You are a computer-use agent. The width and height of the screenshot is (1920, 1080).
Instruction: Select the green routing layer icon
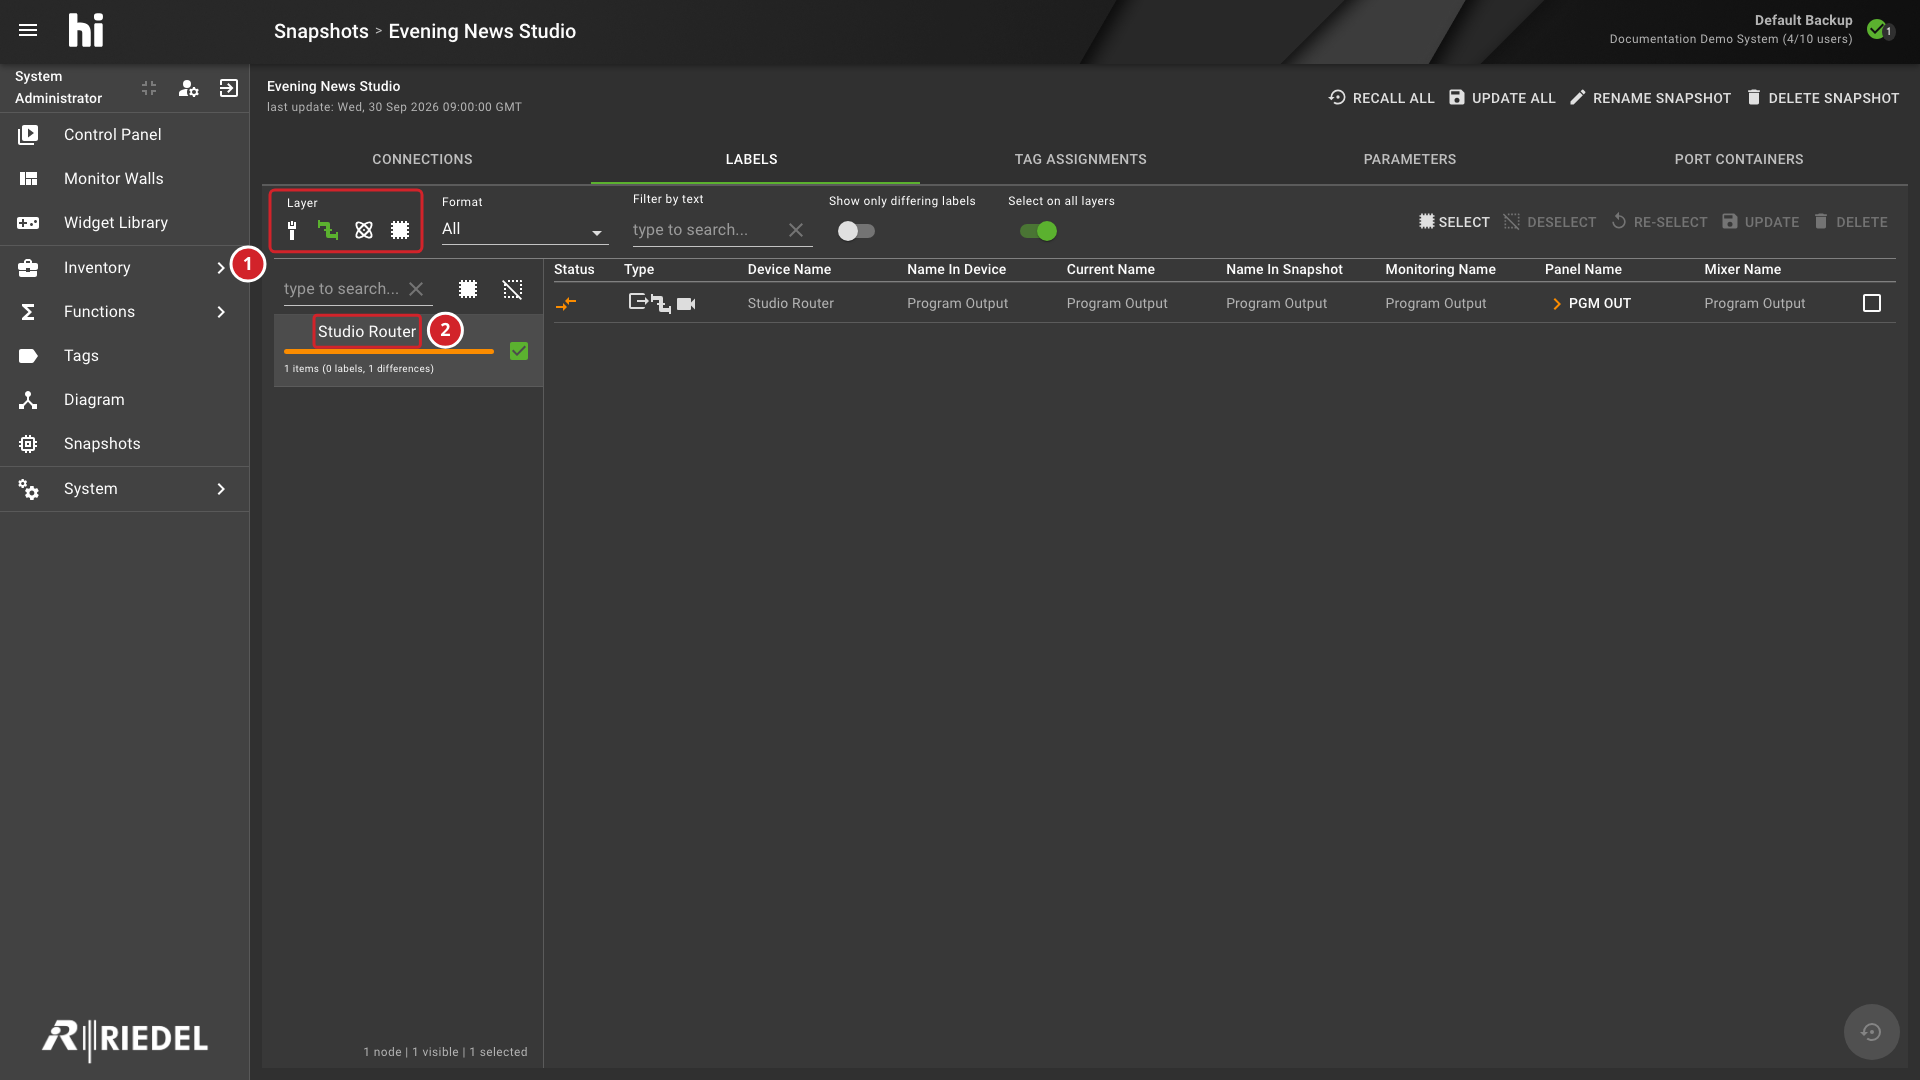[x=328, y=230]
